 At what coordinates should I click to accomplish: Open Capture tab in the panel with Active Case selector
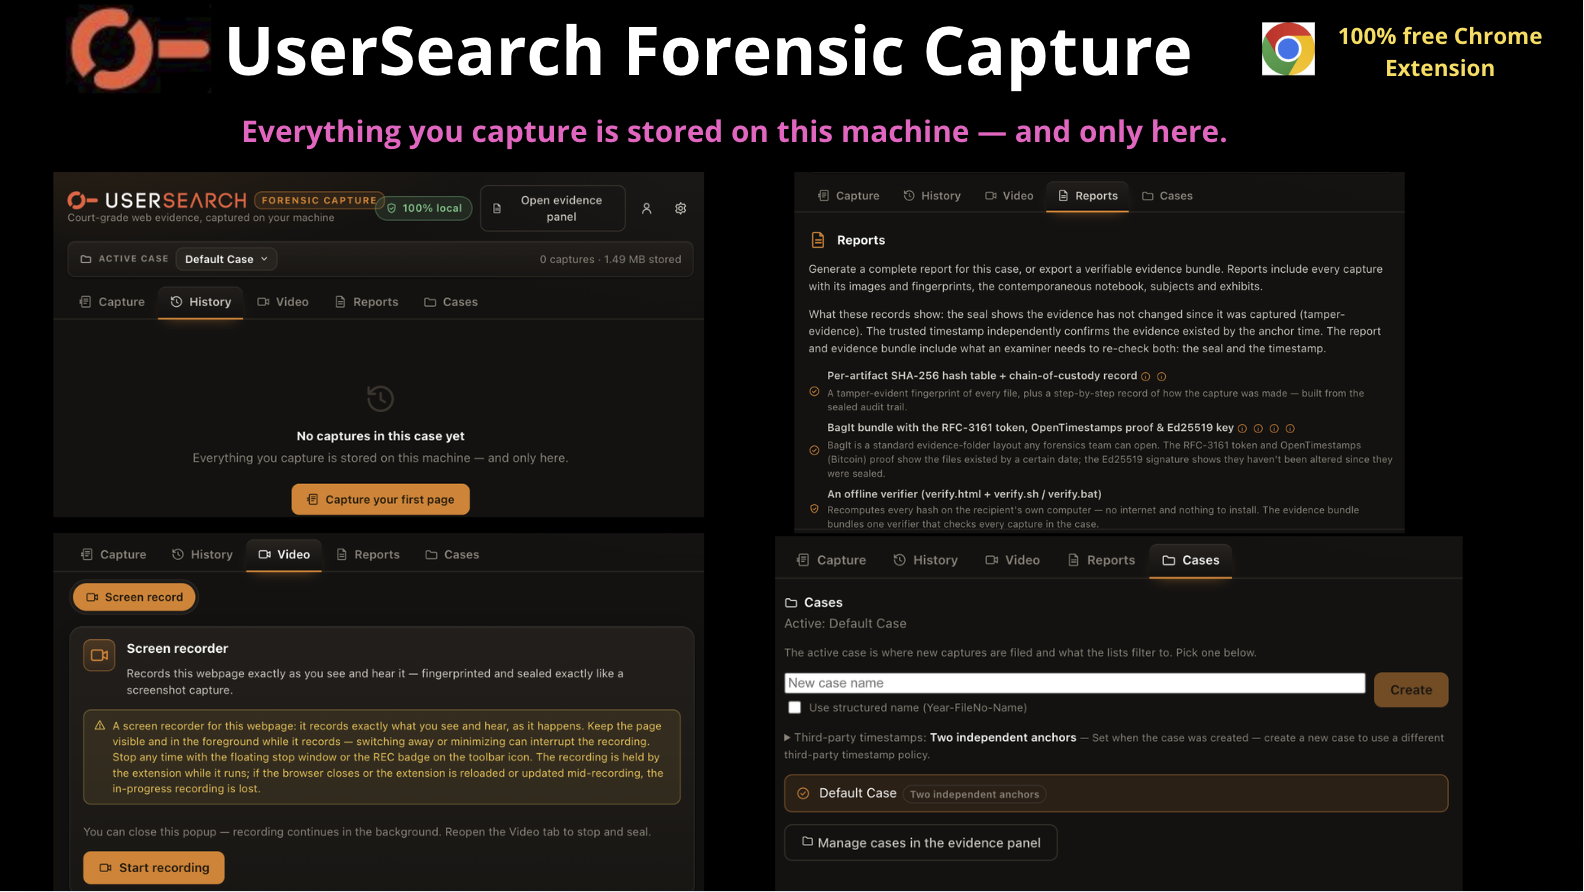[112, 302]
